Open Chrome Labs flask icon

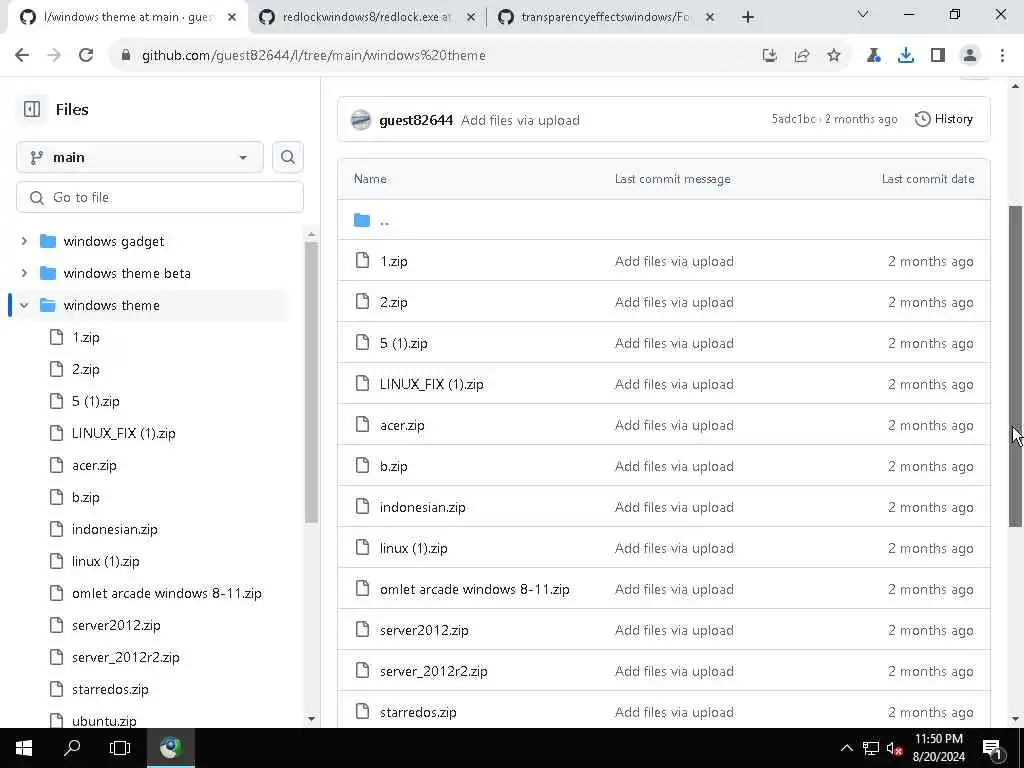tap(874, 56)
